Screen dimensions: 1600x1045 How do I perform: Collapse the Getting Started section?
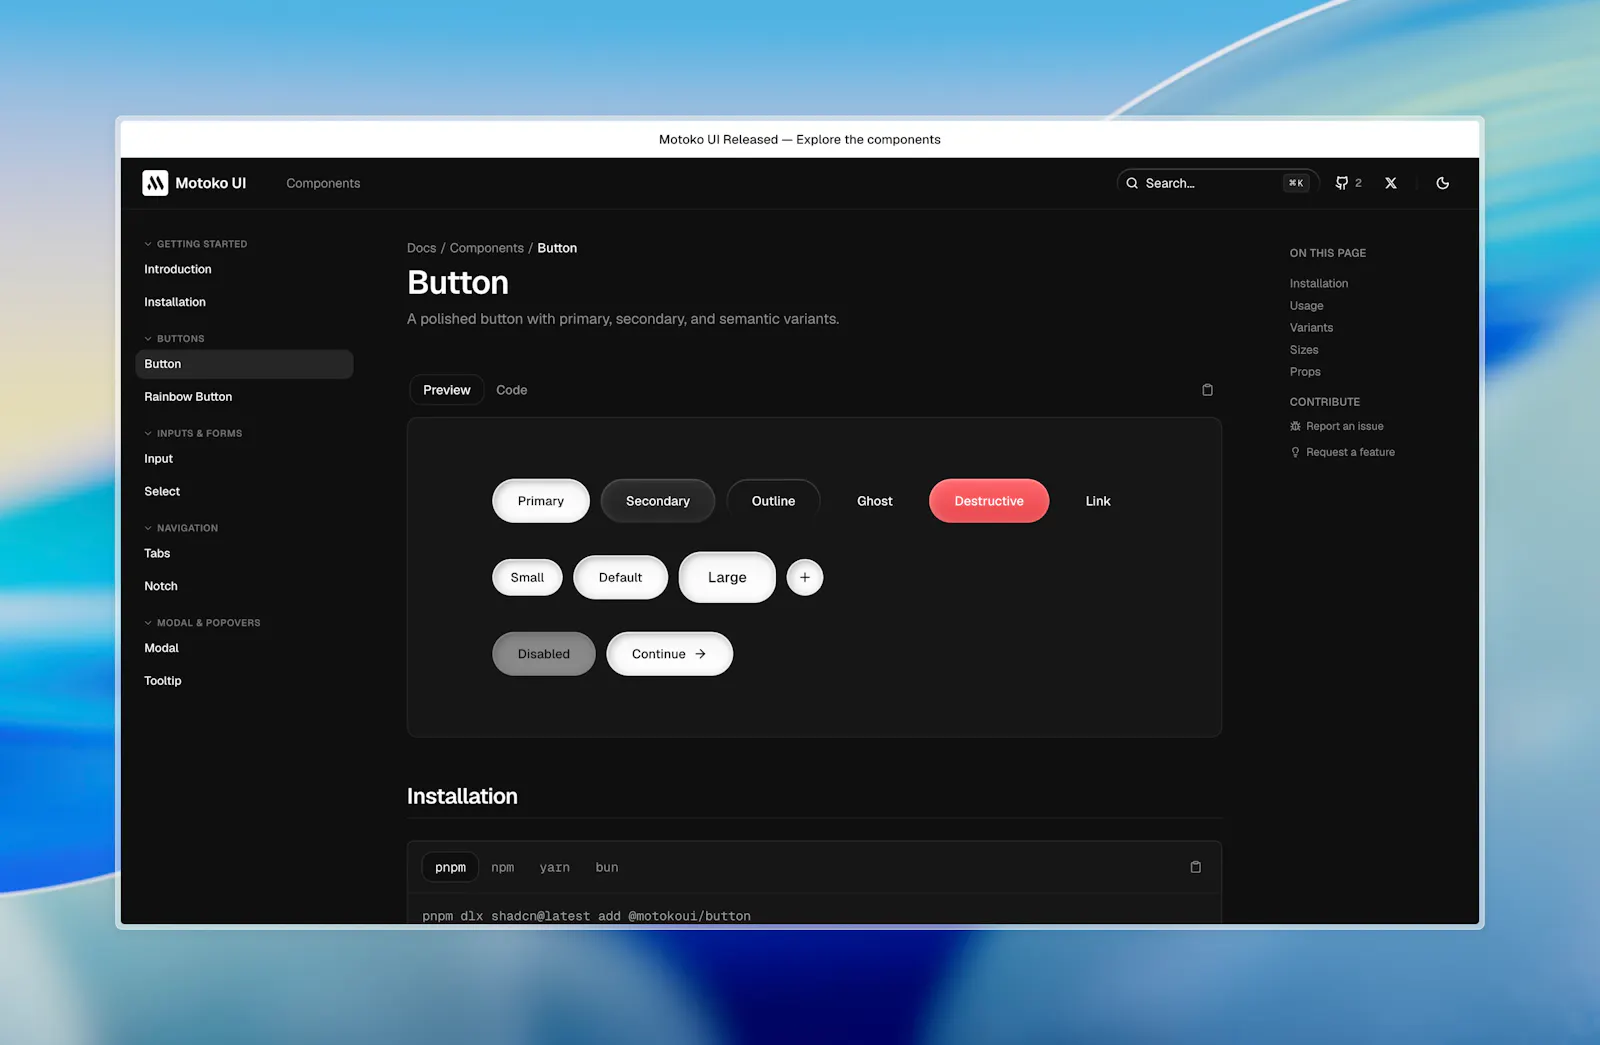[x=196, y=244]
